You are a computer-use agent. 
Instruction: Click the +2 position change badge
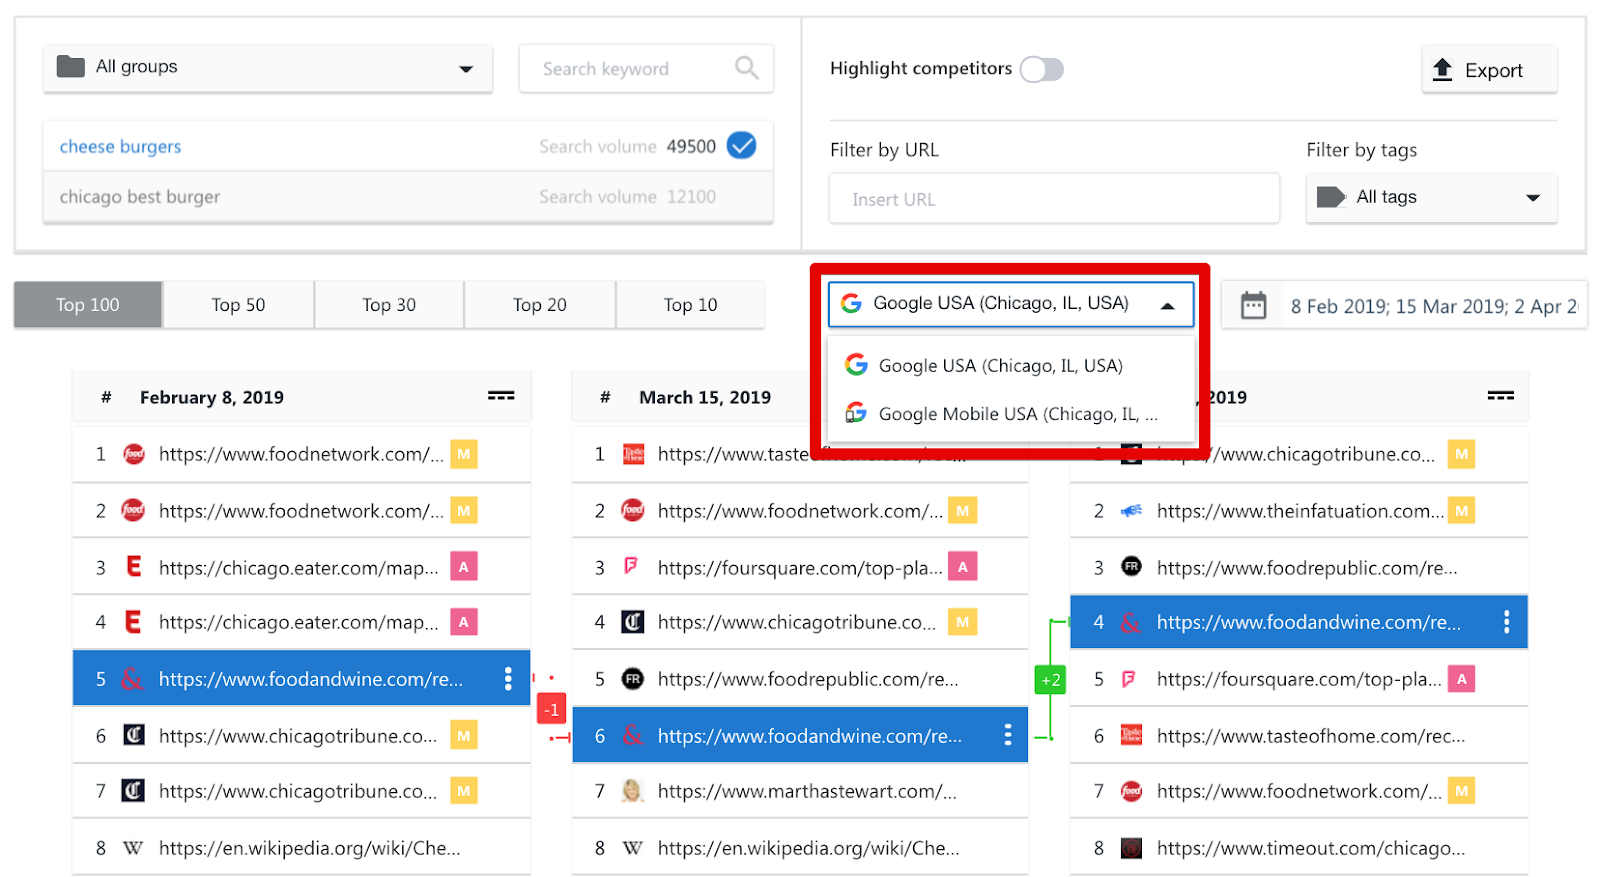[x=1051, y=680]
